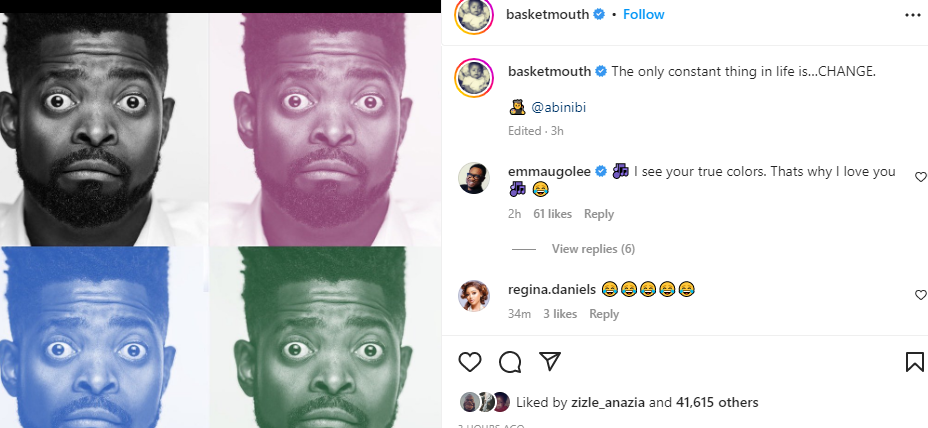The image size is (928, 428).
Task: Share post via paper plane icon
Action: click(x=549, y=361)
